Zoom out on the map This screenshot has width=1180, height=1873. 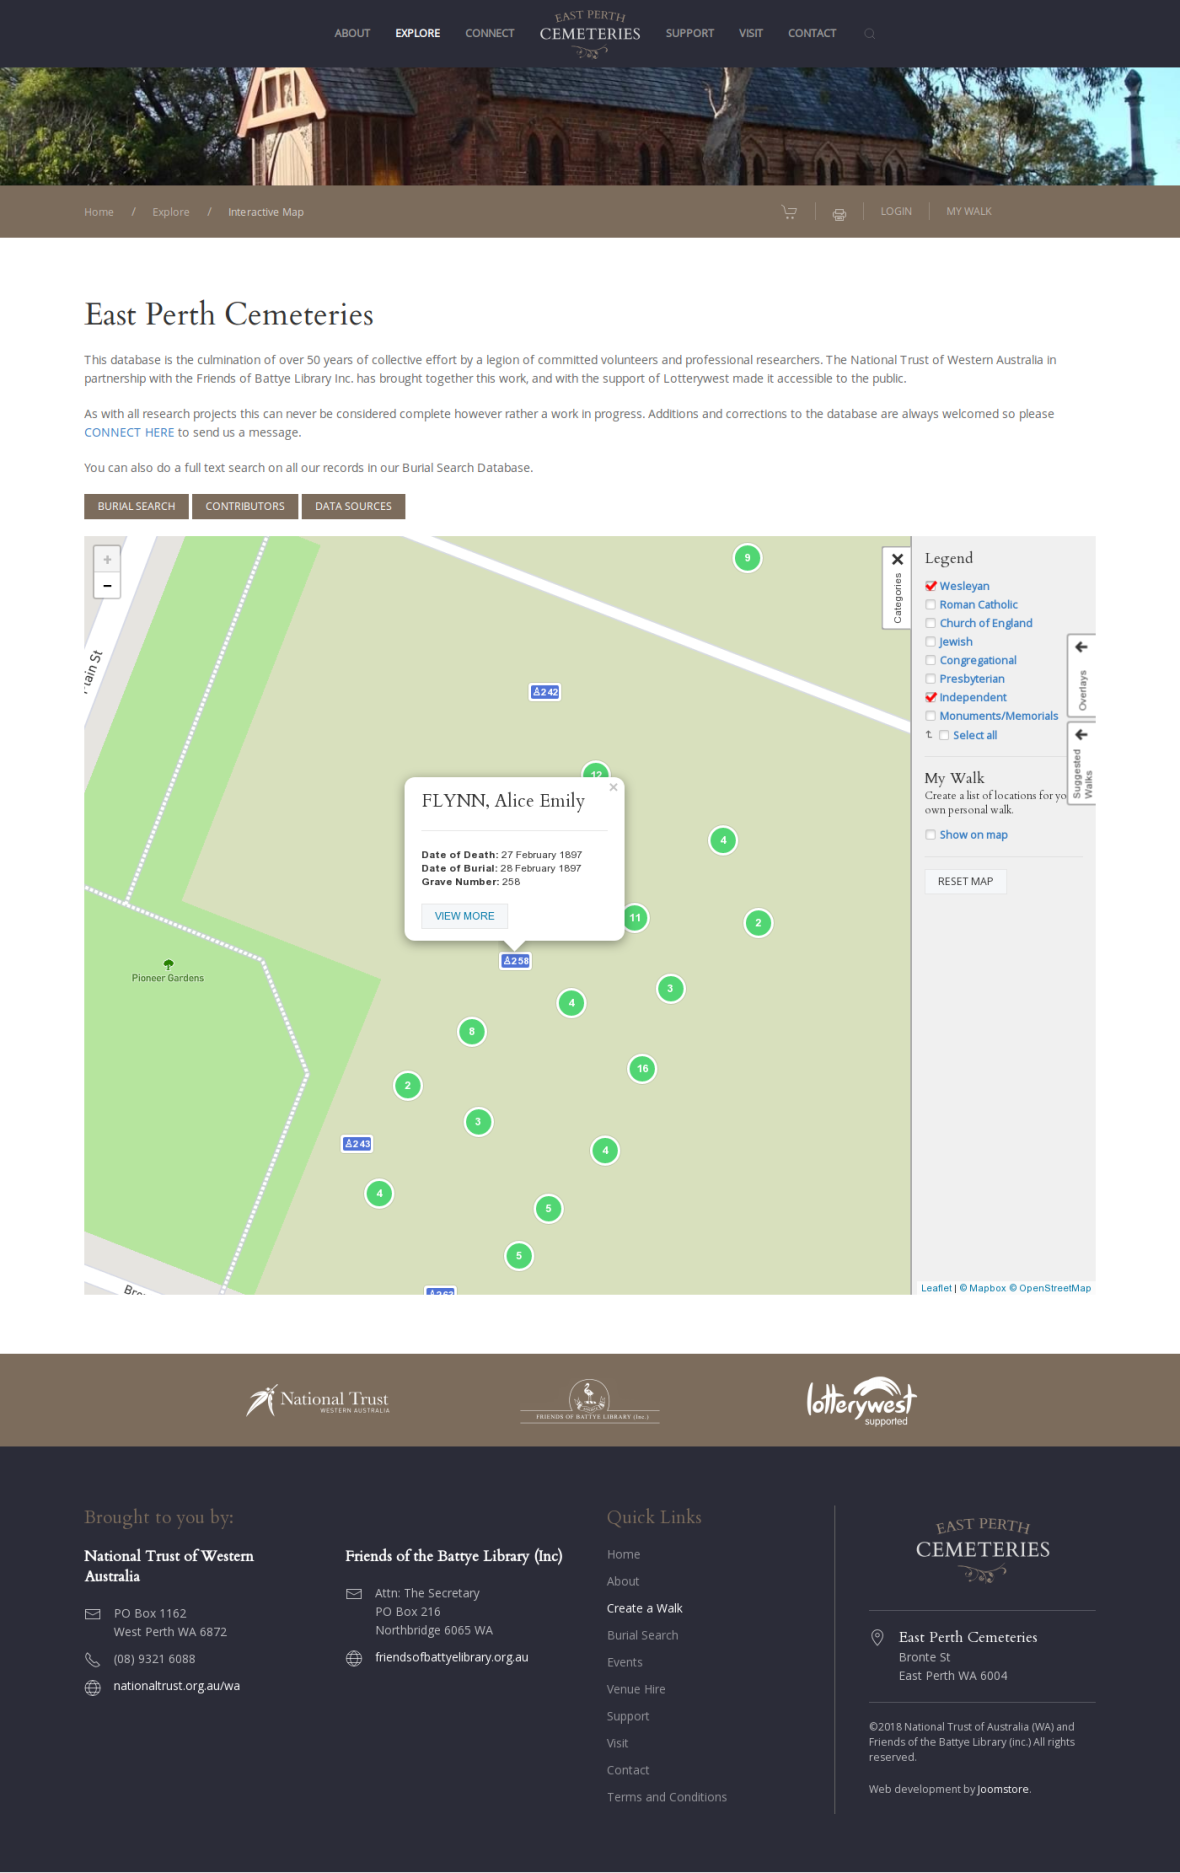pyautogui.click(x=107, y=586)
